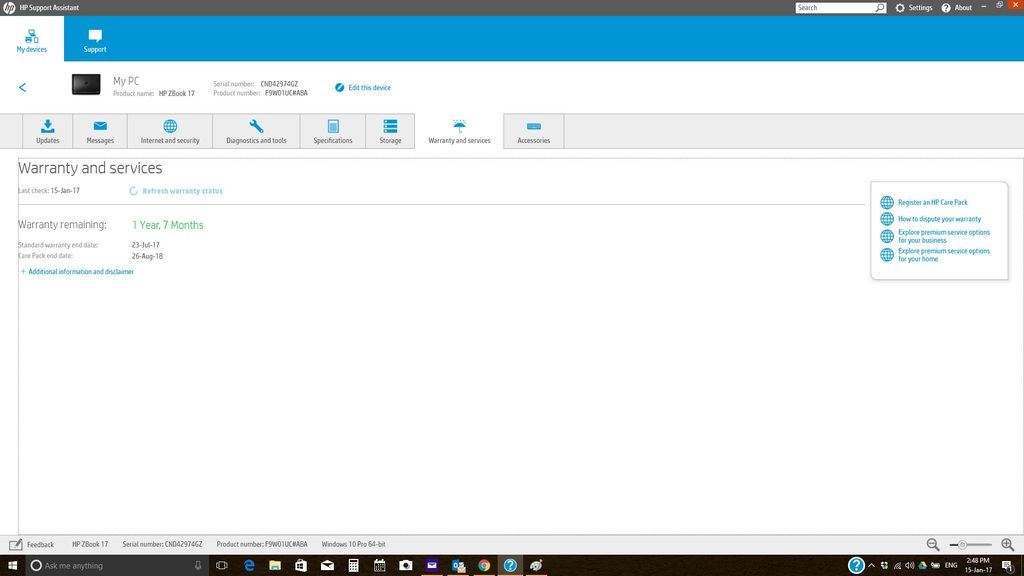Open the Action Center notifications
1024x576 pixels.
[1008, 566]
